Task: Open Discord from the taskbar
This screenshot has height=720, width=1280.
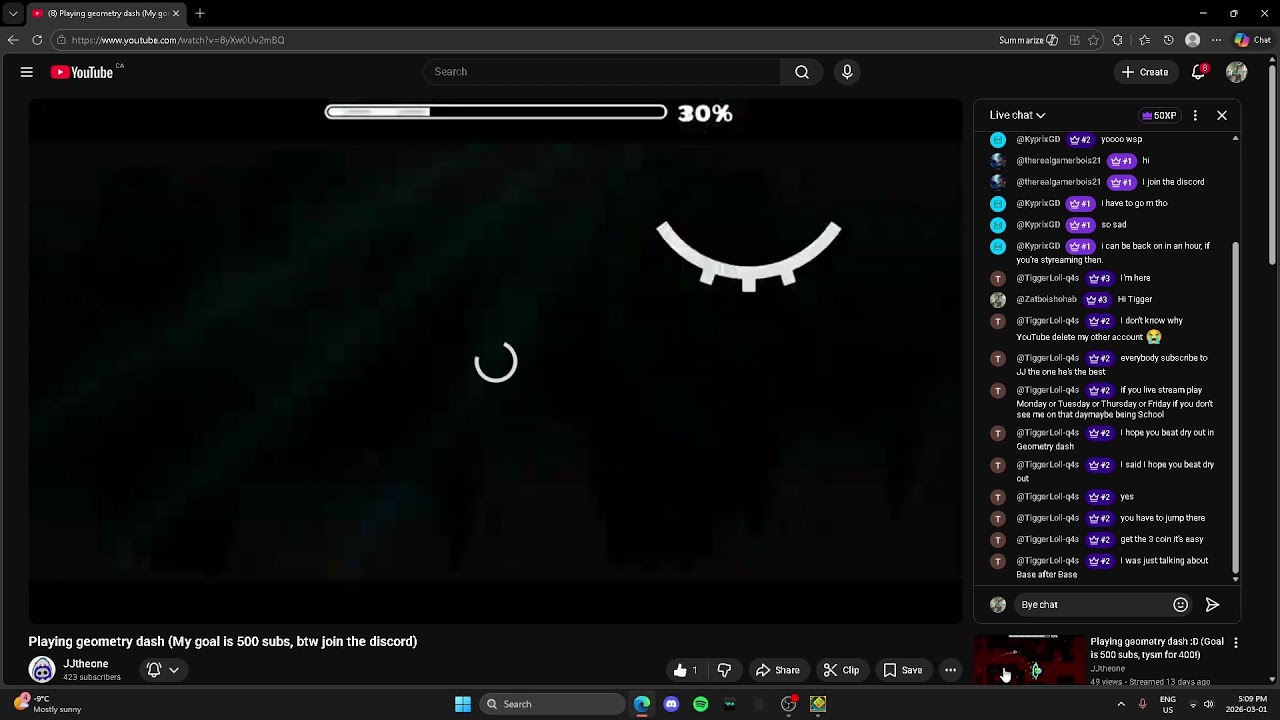Action: tap(671, 704)
